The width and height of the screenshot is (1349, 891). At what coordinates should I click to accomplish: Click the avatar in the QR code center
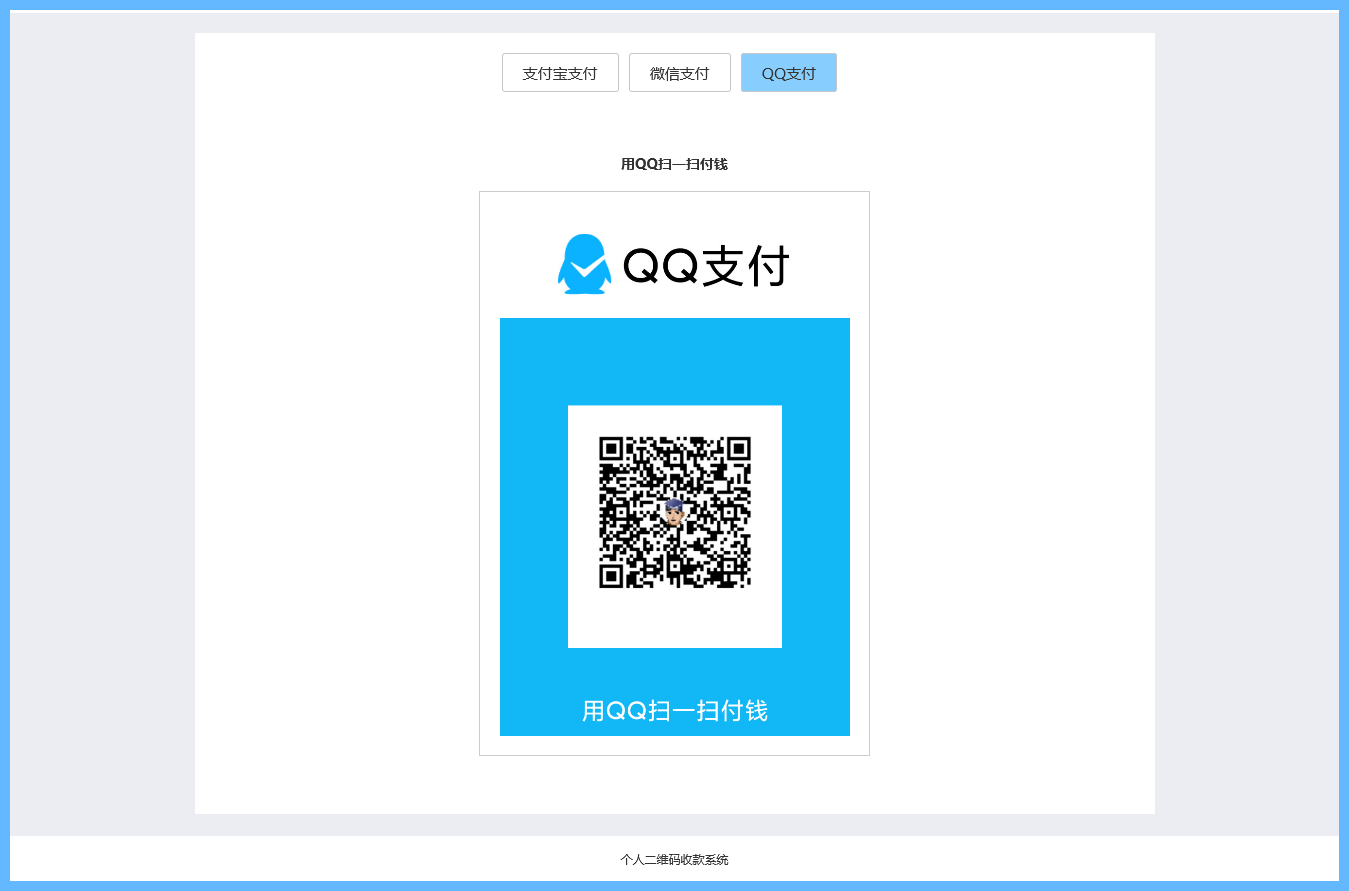click(674, 513)
